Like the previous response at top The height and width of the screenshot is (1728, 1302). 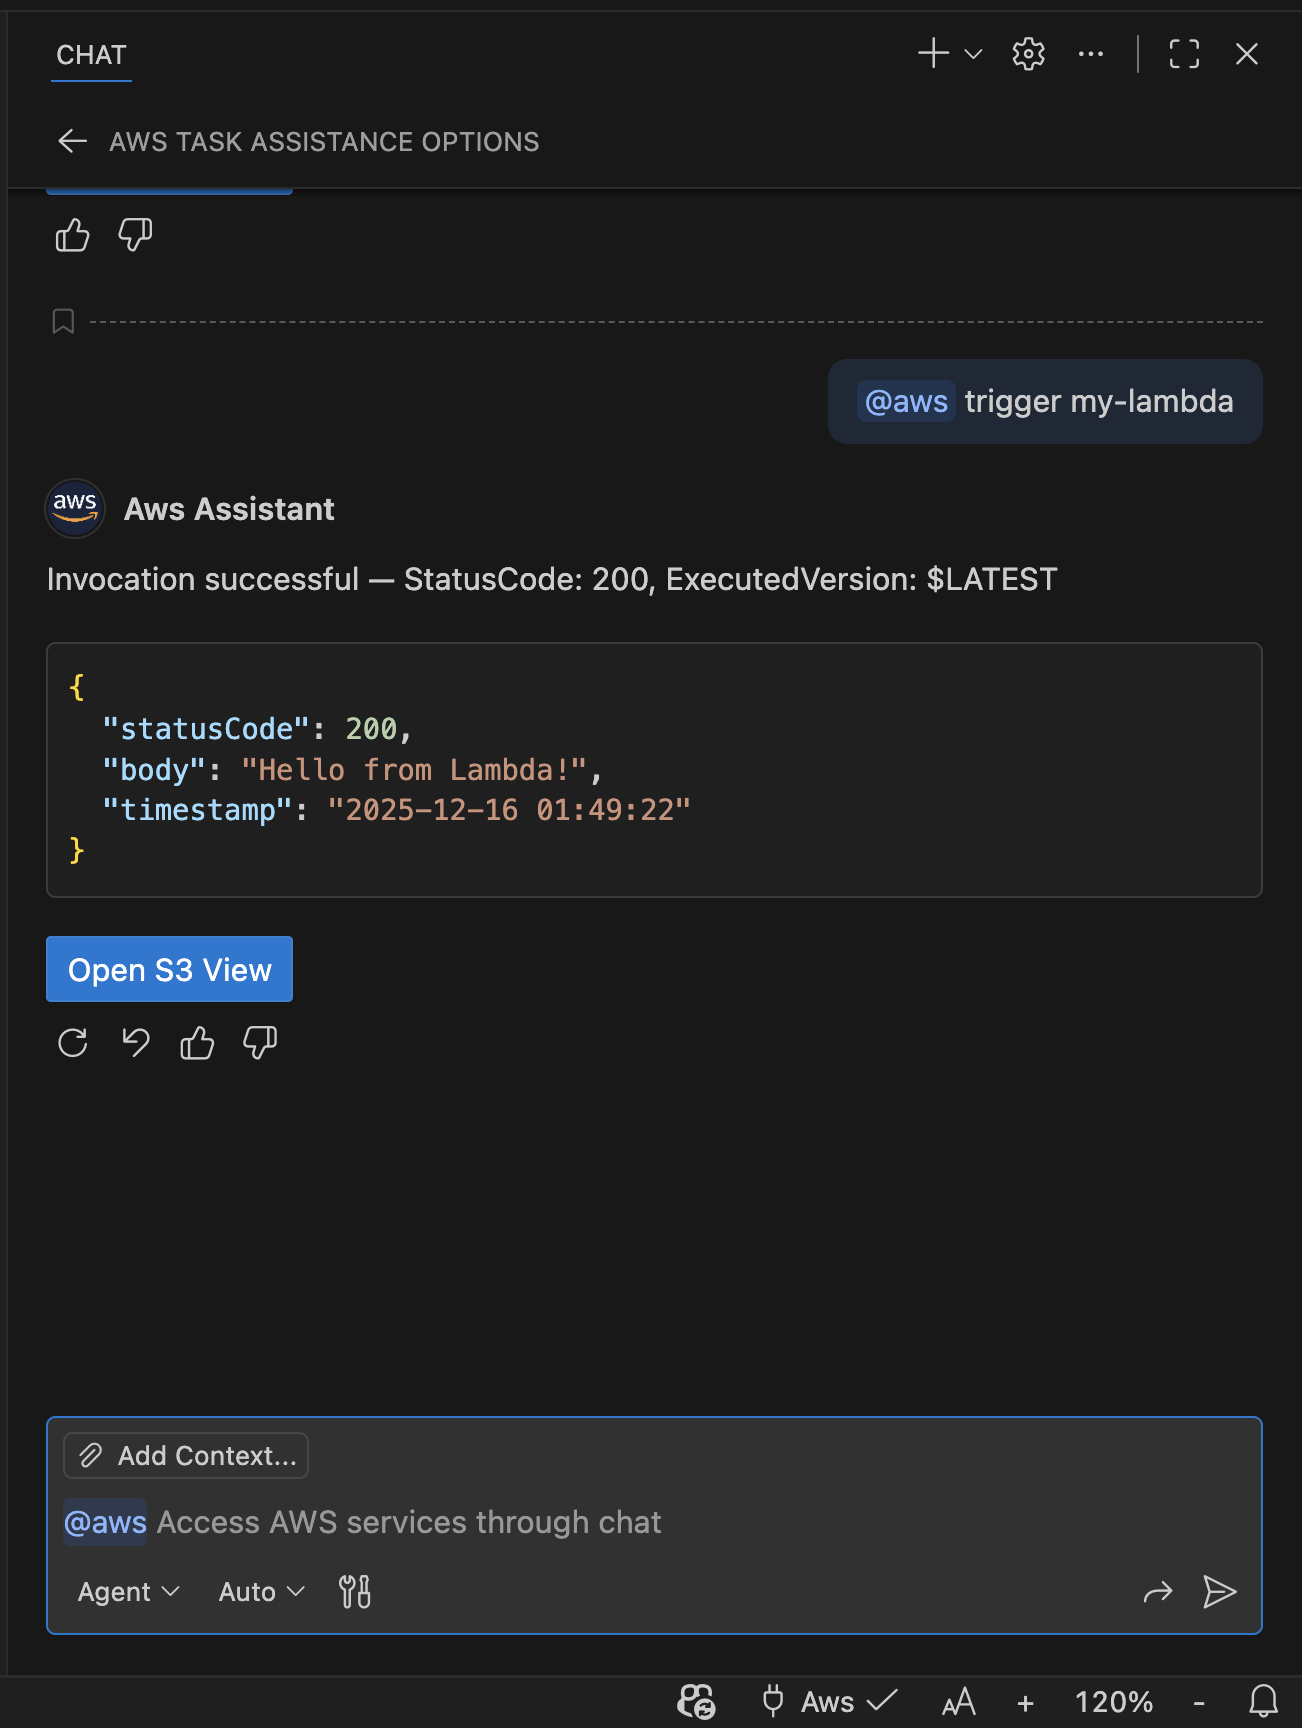(x=72, y=236)
